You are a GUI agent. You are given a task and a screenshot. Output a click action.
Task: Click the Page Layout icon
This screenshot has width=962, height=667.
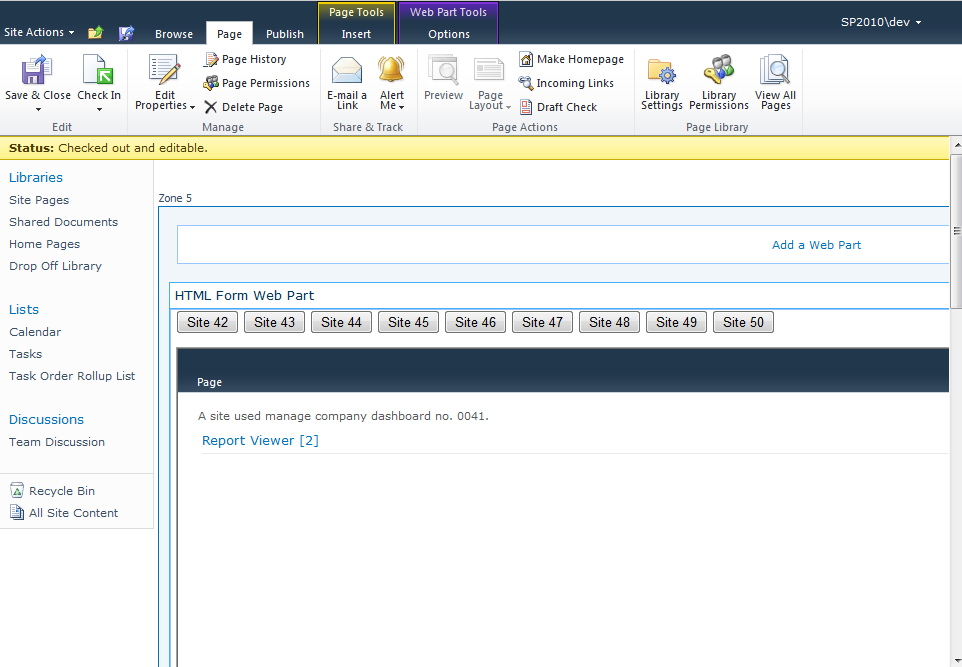[489, 70]
